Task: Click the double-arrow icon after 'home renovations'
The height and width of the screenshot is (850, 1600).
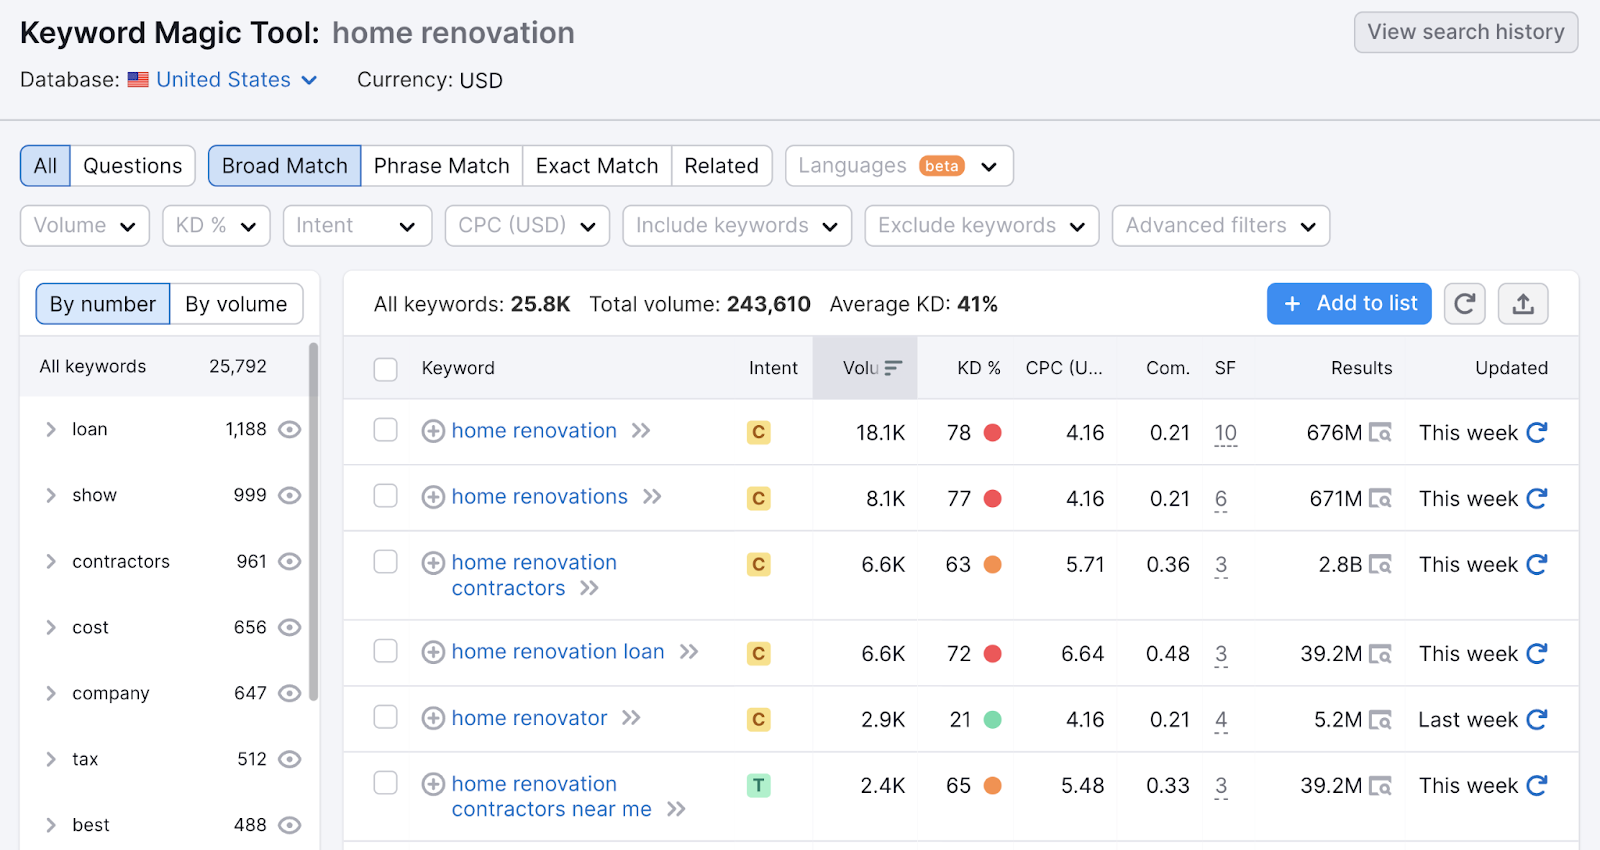Action: (x=652, y=497)
